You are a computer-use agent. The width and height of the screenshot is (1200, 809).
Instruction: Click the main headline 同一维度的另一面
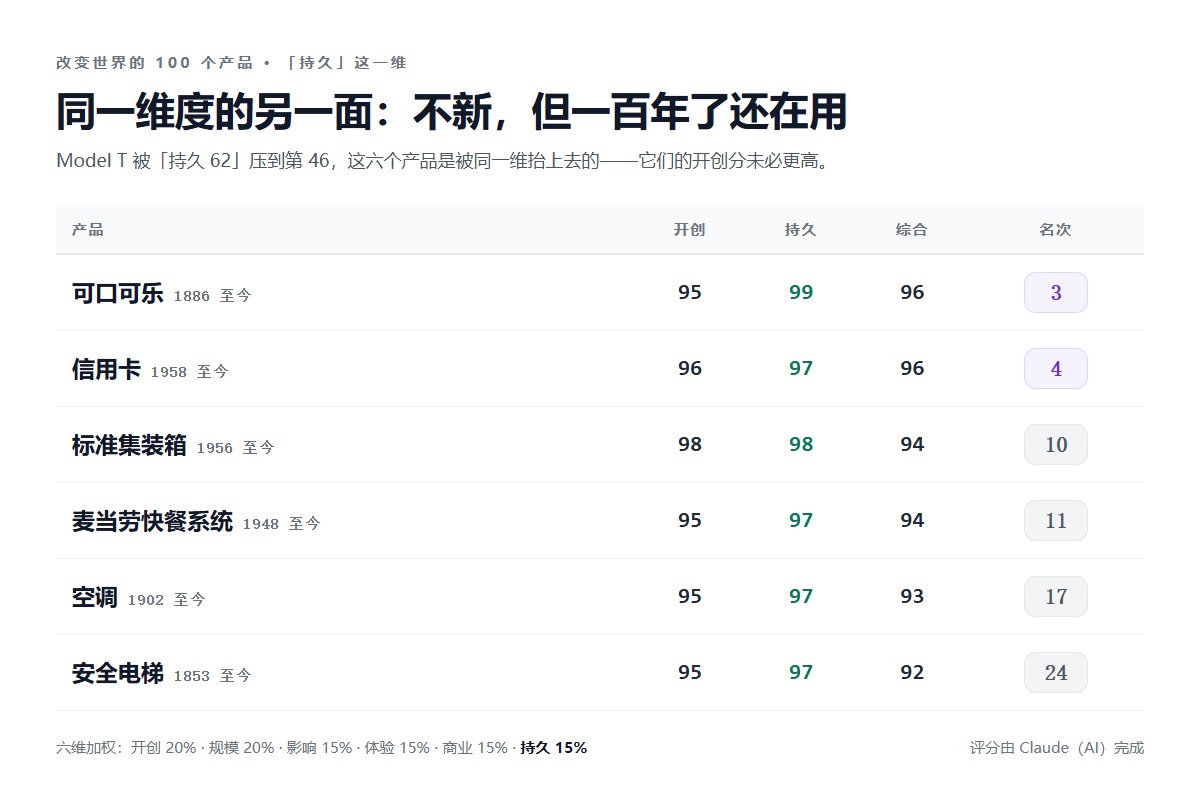pyautogui.click(x=452, y=112)
